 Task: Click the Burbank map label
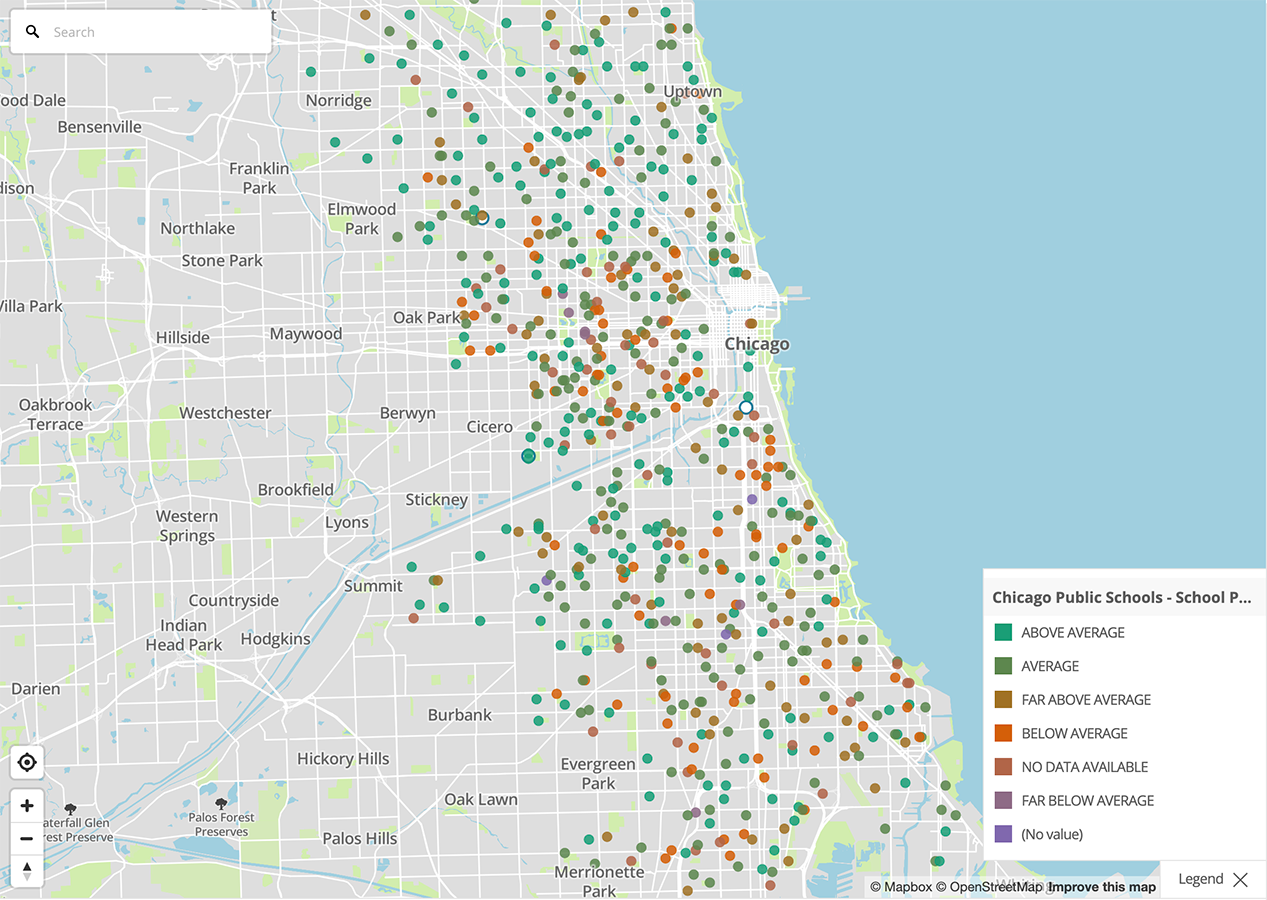coord(460,715)
